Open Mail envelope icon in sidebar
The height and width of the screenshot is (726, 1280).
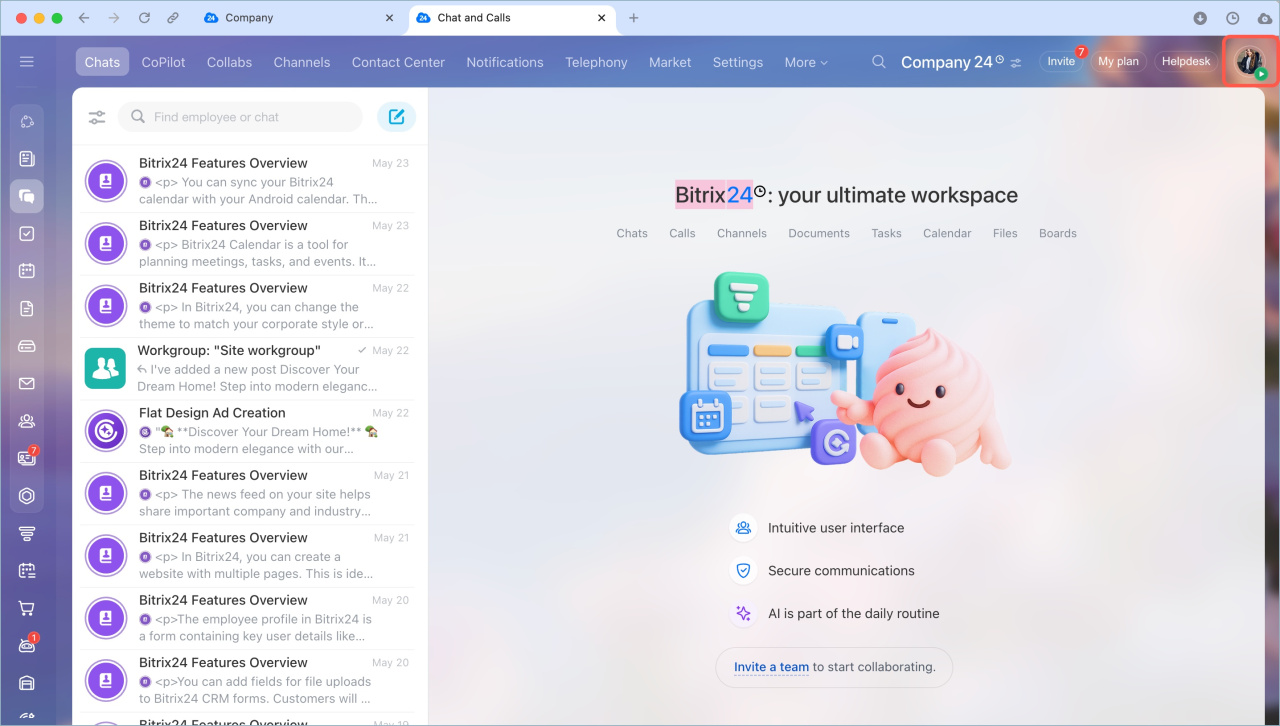tap(27, 384)
